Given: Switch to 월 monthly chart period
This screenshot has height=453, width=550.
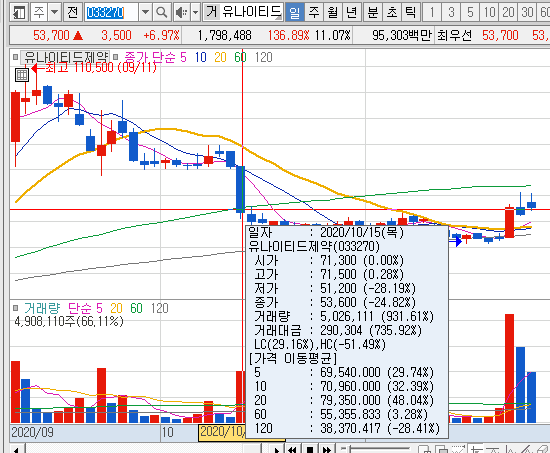Looking at the screenshot, I should (x=333, y=13).
